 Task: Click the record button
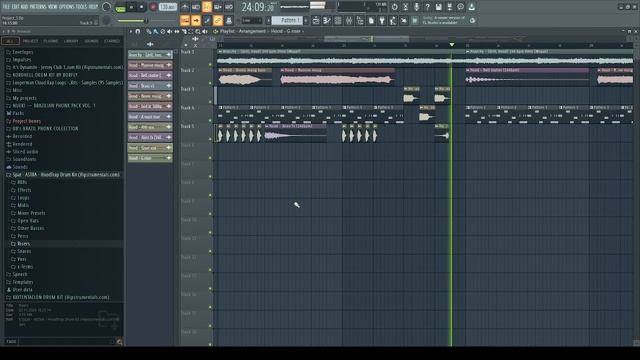coord(153,7)
